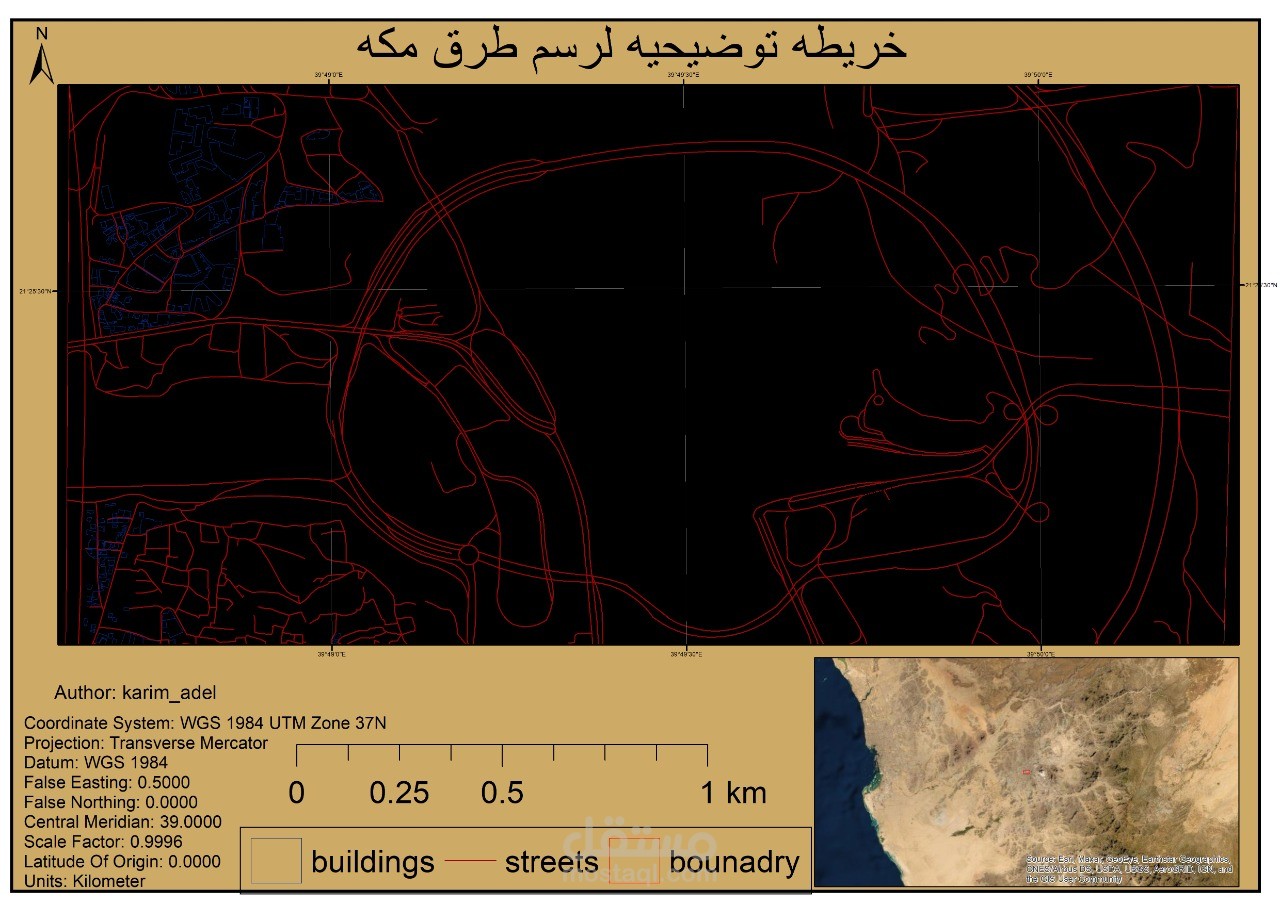Click the "streets" legend label

551,862
